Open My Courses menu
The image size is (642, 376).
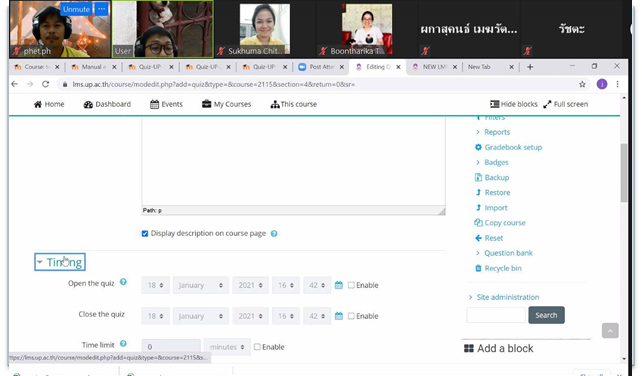pos(226,104)
